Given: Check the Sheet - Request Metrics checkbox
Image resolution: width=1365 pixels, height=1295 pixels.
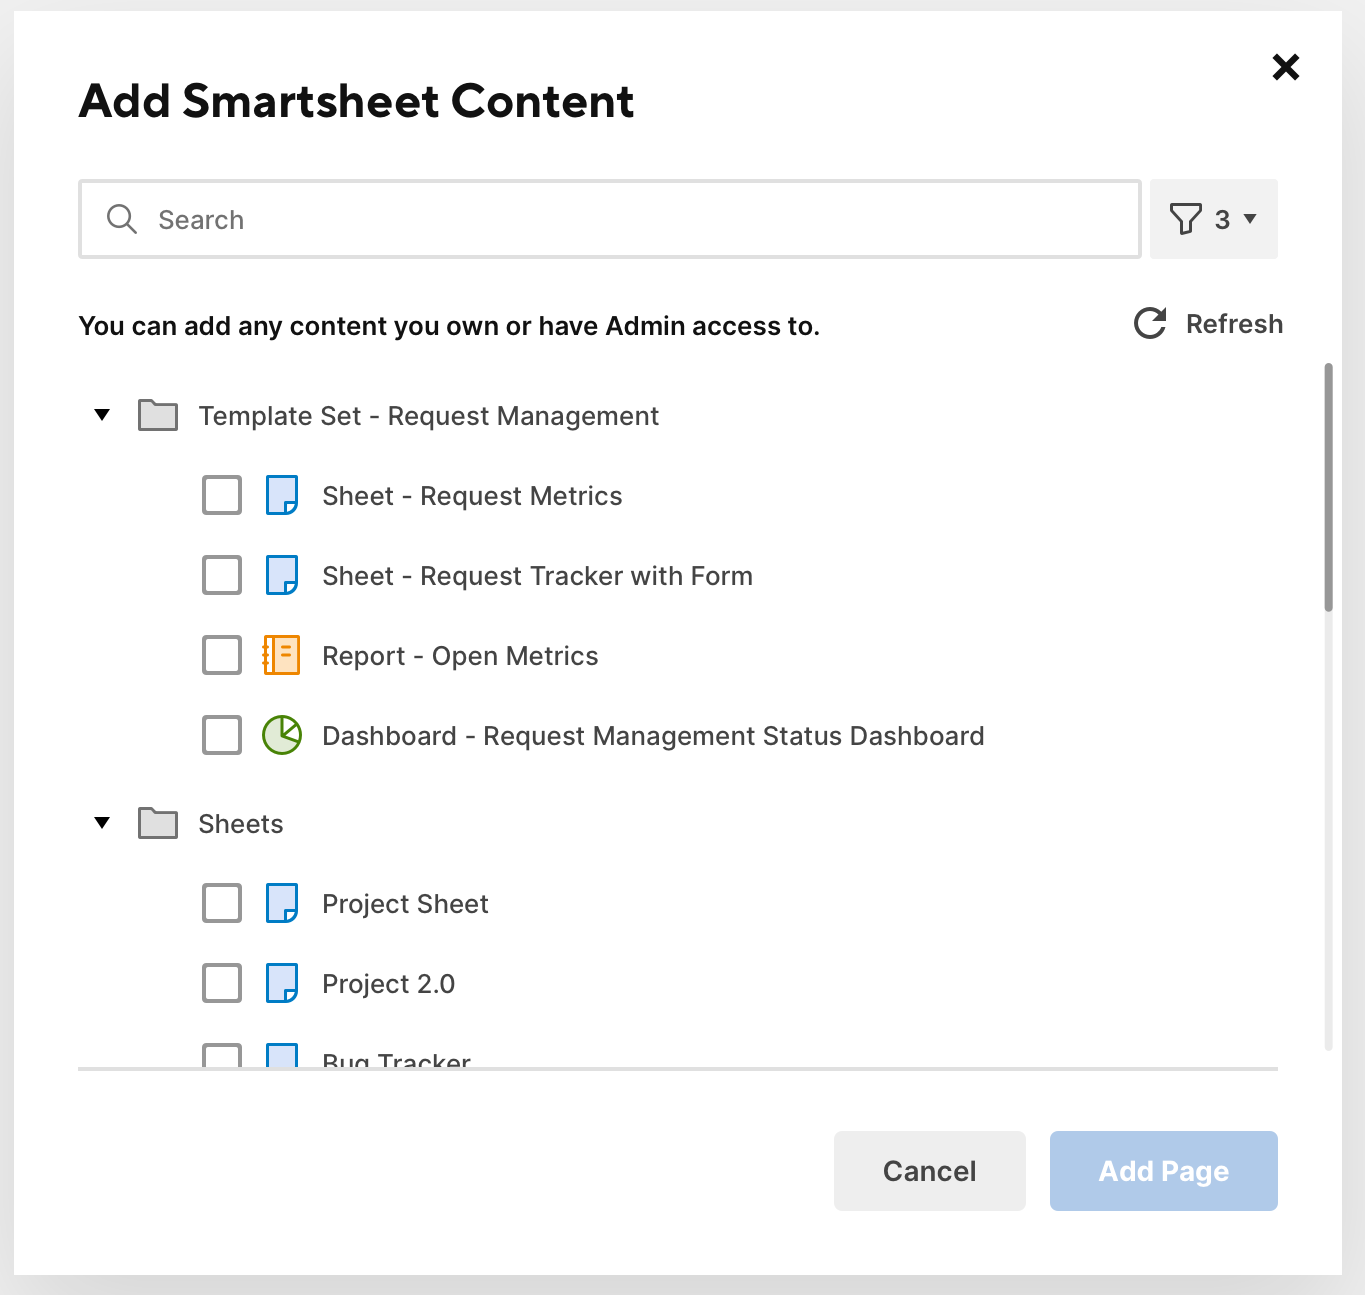Looking at the screenshot, I should click(222, 495).
